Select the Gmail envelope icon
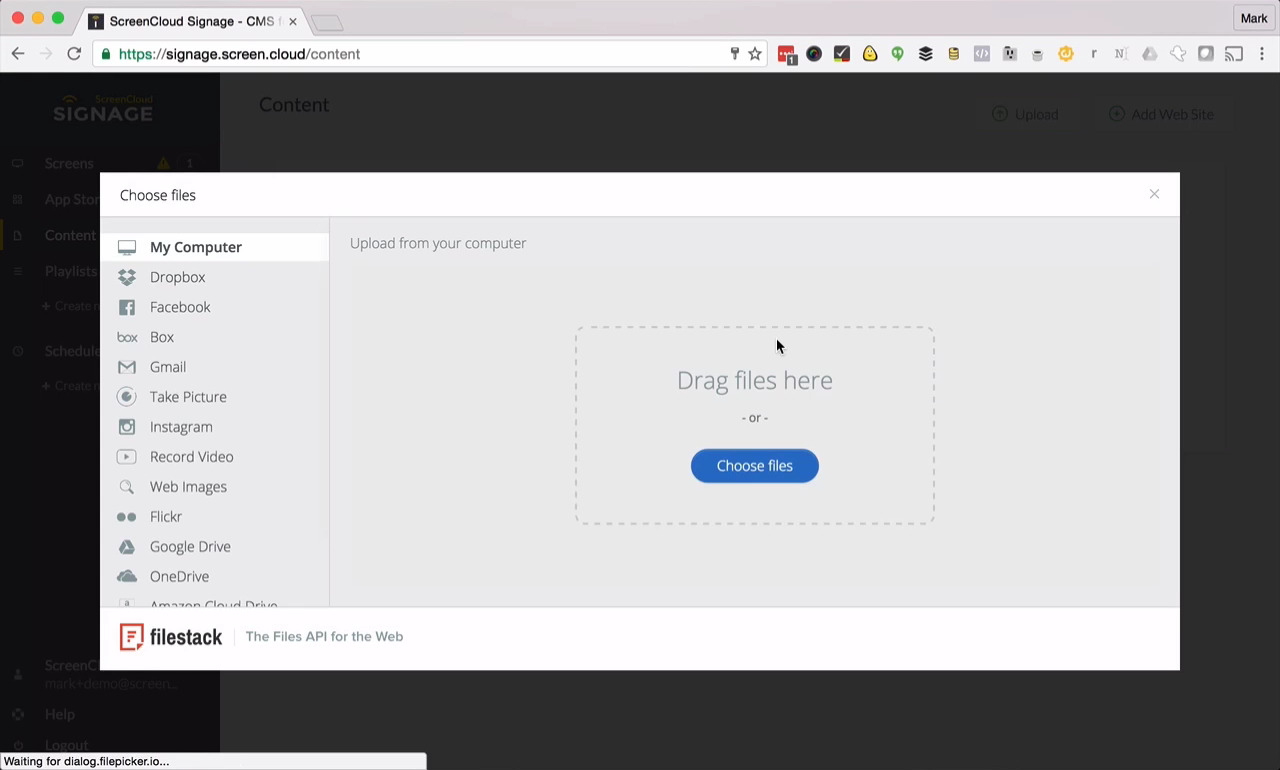 pyautogui.click(x=127, y=367)
